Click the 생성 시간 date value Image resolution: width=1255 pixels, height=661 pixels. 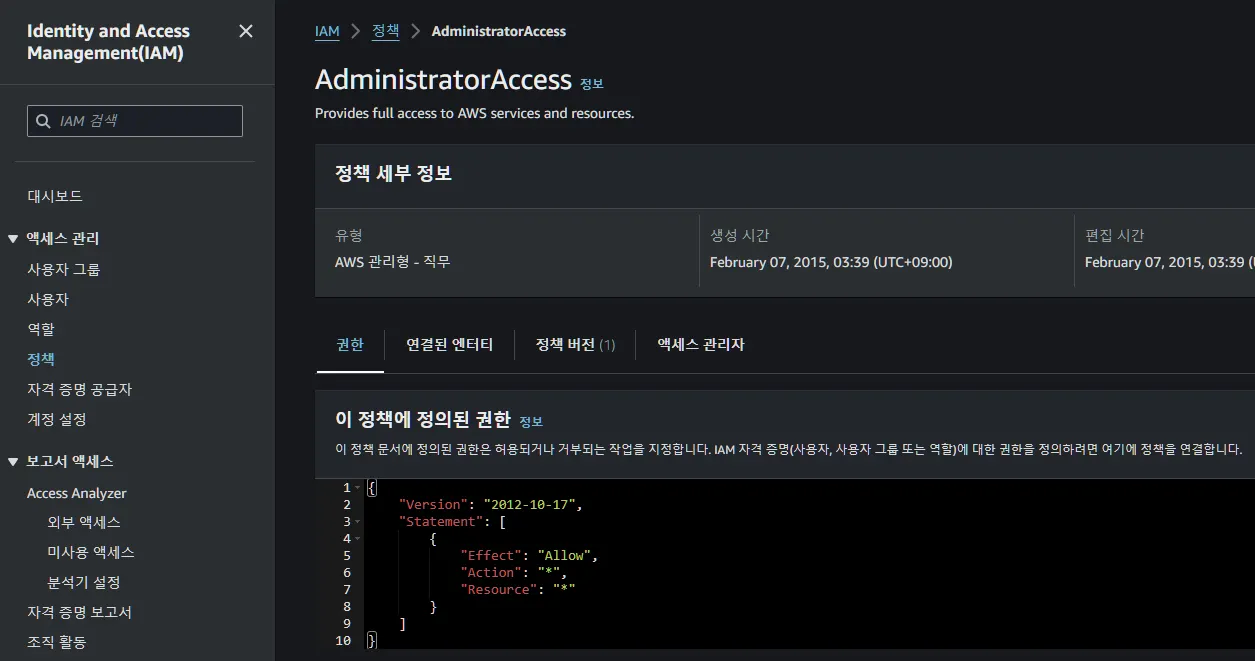[831, 262]
